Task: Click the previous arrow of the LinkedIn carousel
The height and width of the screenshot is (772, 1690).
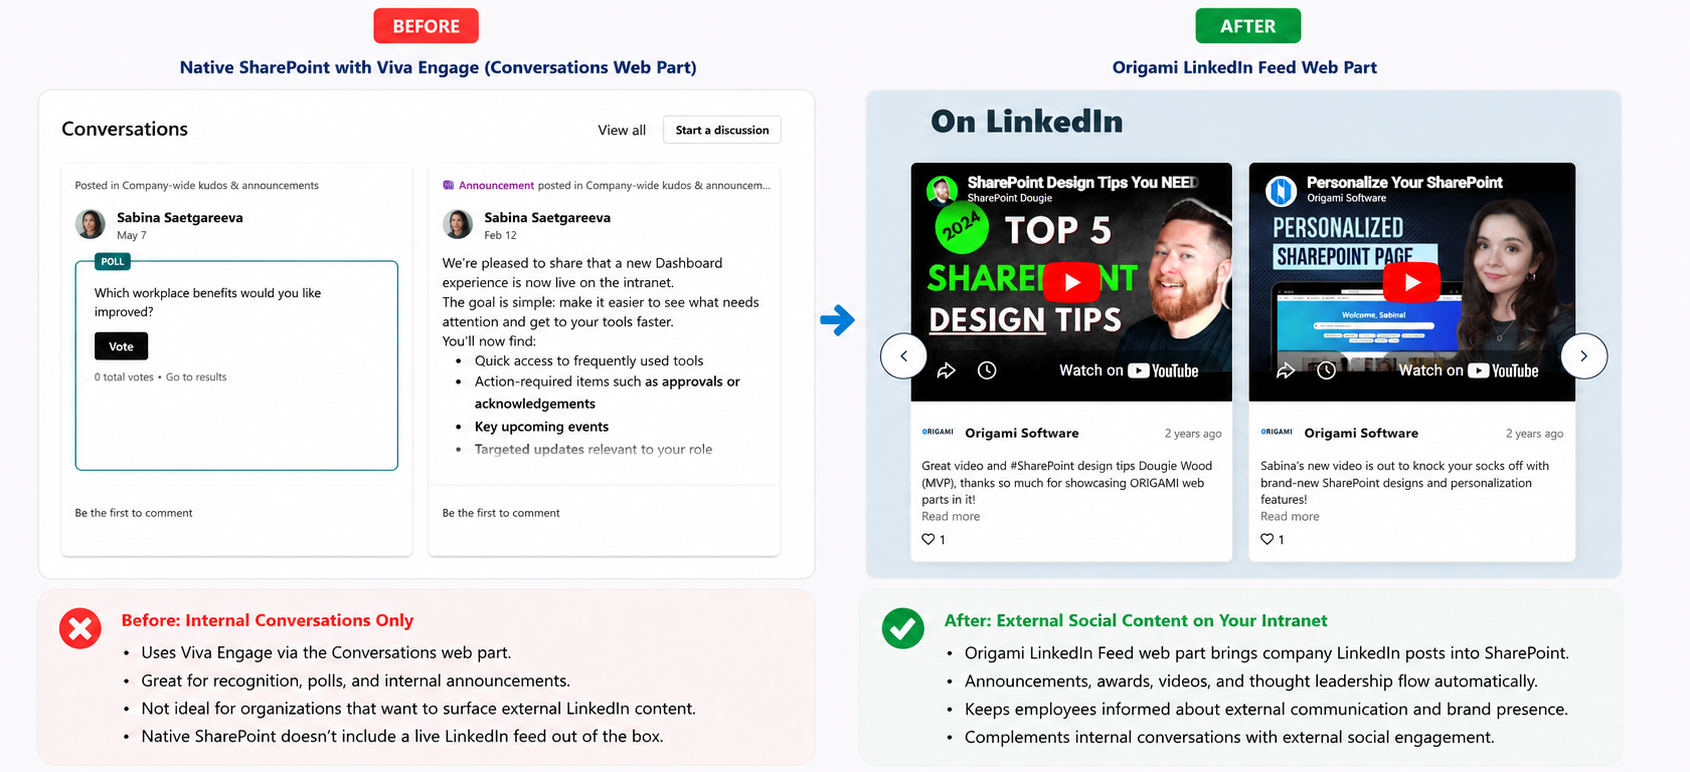Action: pyautogui.click(x=904, y=356)
